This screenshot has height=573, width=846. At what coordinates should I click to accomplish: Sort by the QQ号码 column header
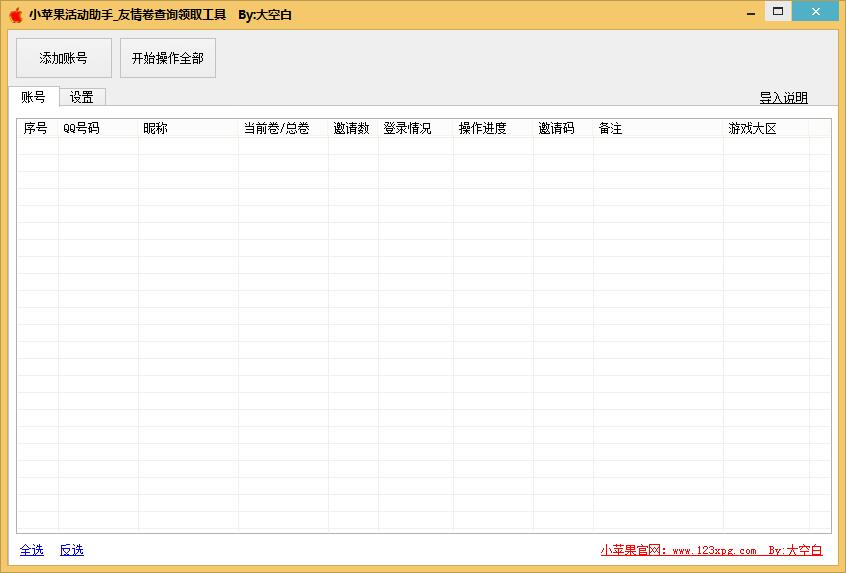point(82,129)
